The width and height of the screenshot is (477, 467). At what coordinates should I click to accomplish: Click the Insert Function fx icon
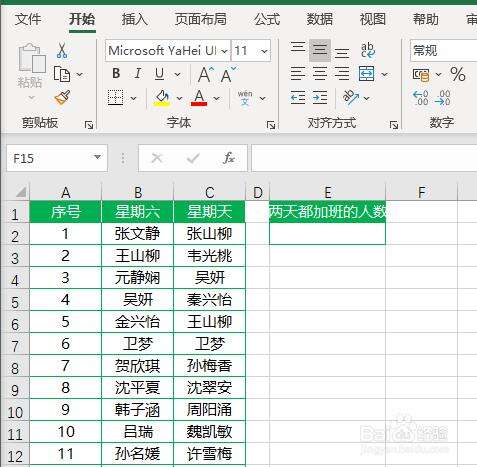(x=229, y=158)
